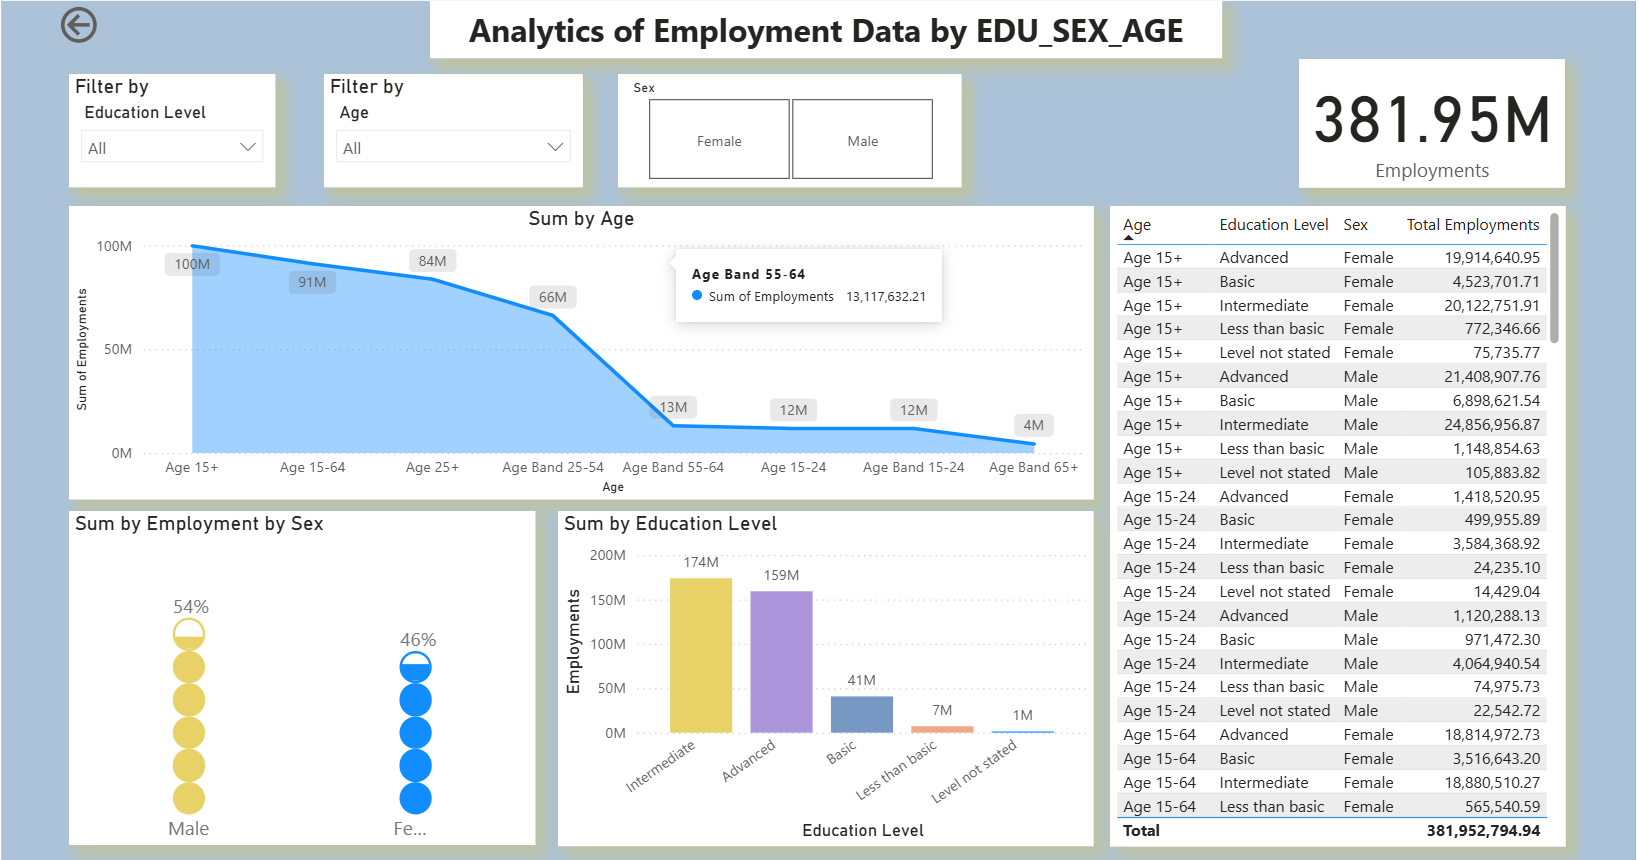Click the yellow Intermediate bar
This screenshot has width=1638, height=860.
[701, 655]
